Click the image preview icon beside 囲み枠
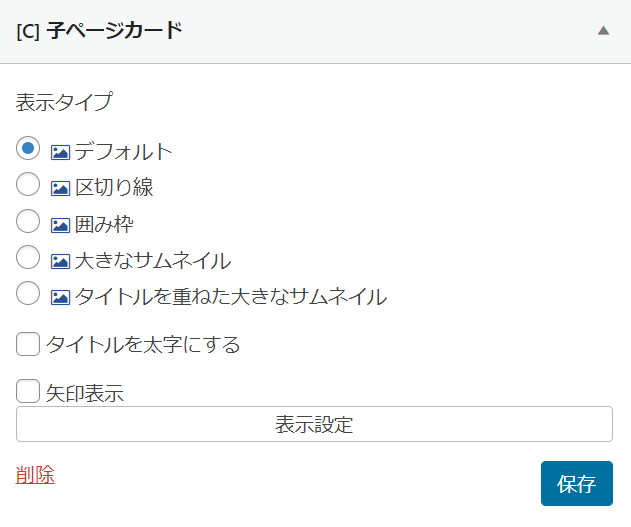 tap(60, 225)
